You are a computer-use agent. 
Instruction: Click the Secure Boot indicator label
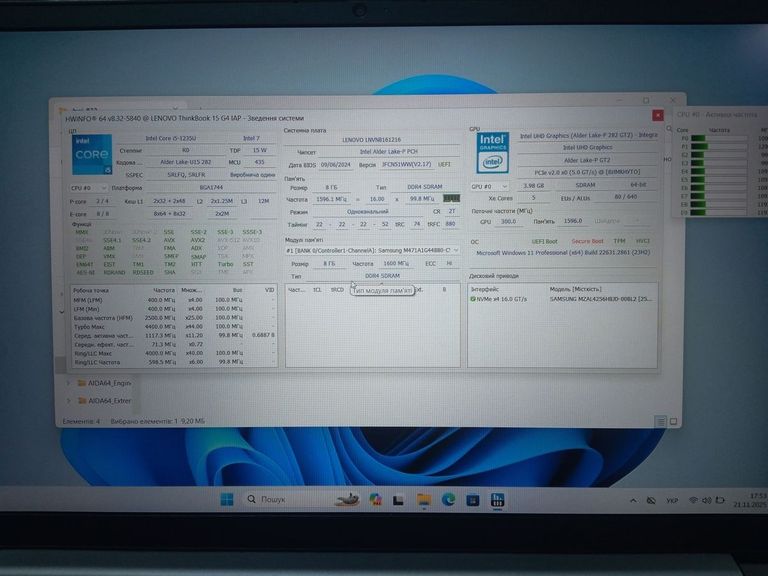click(x=588, y=241)
